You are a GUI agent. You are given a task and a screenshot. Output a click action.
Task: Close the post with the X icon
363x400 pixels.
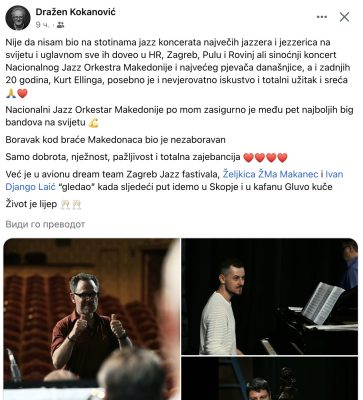[344, 17]
